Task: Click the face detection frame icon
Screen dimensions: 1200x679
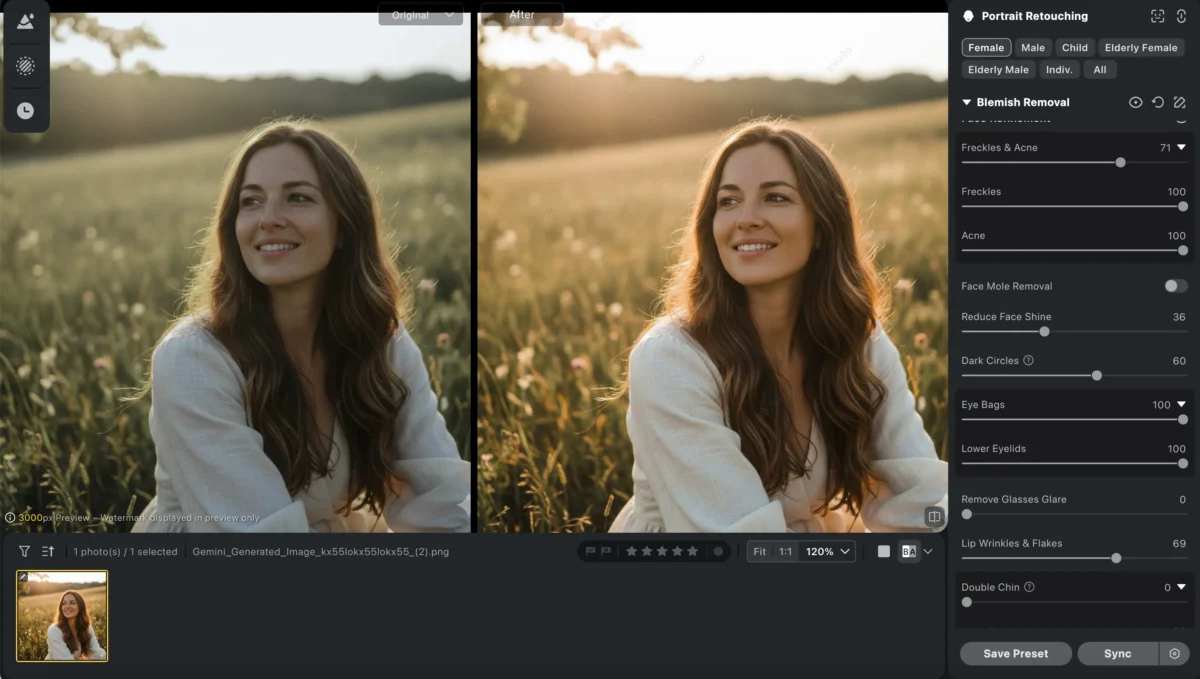Action: tap(1158, 16)
